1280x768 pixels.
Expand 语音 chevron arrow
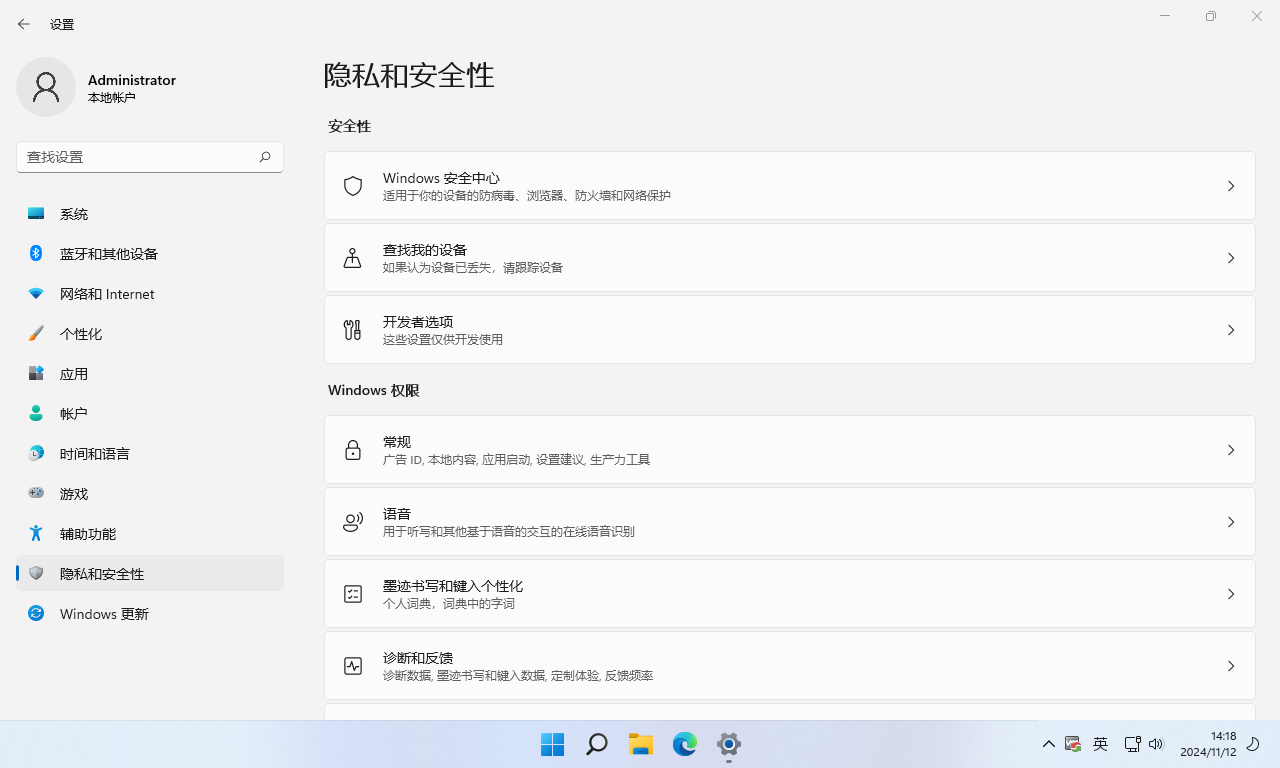1231,522
